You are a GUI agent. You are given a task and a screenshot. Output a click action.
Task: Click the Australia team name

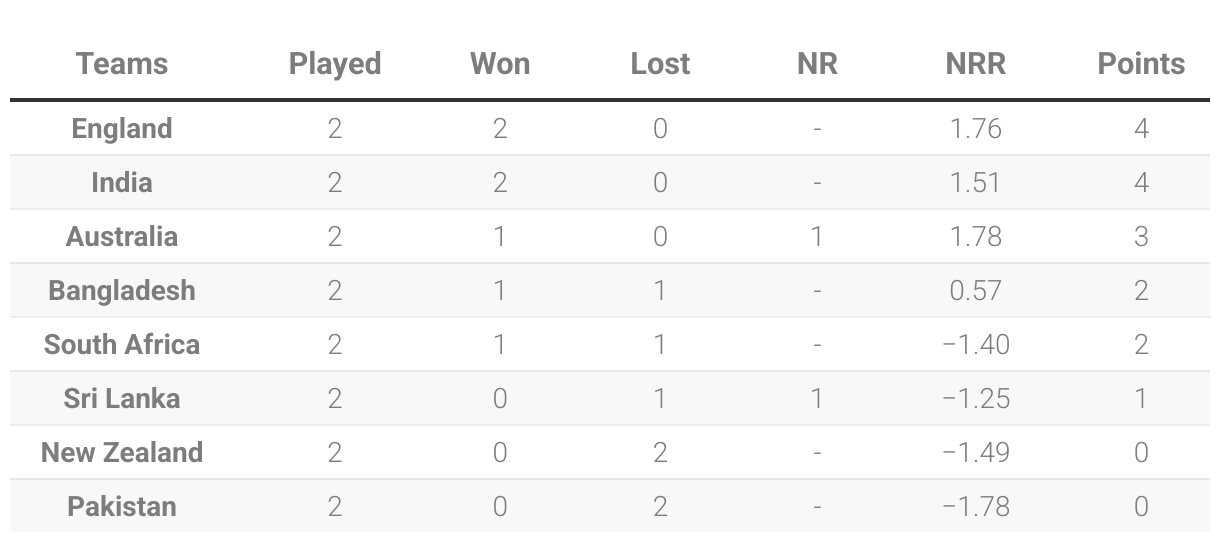(x=122, y=237)
